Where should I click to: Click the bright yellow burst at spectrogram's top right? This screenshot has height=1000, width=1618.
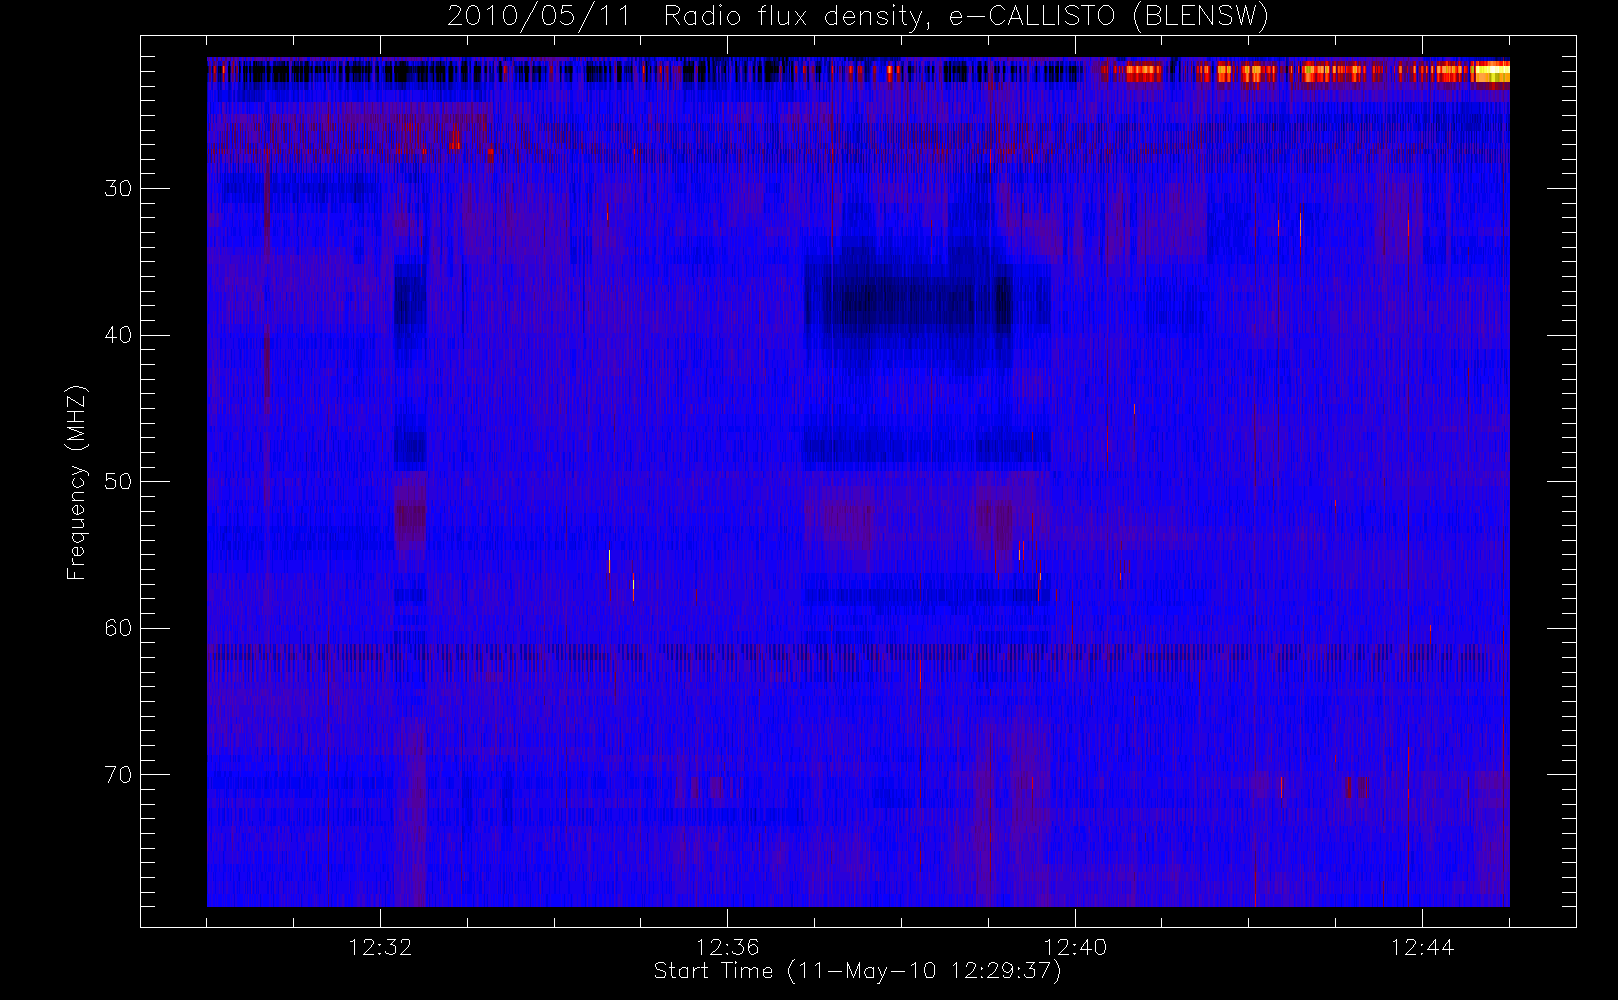(x=1492, y=72)
